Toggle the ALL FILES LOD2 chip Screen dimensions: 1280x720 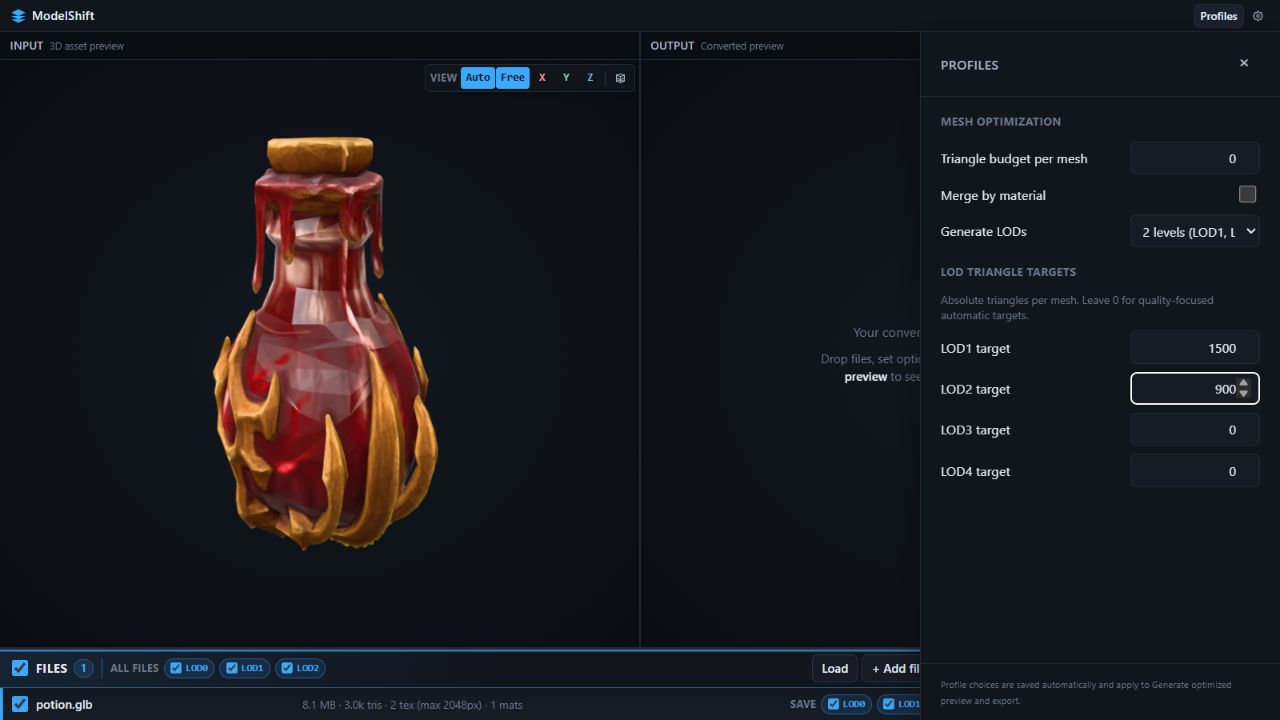(300, 668)
